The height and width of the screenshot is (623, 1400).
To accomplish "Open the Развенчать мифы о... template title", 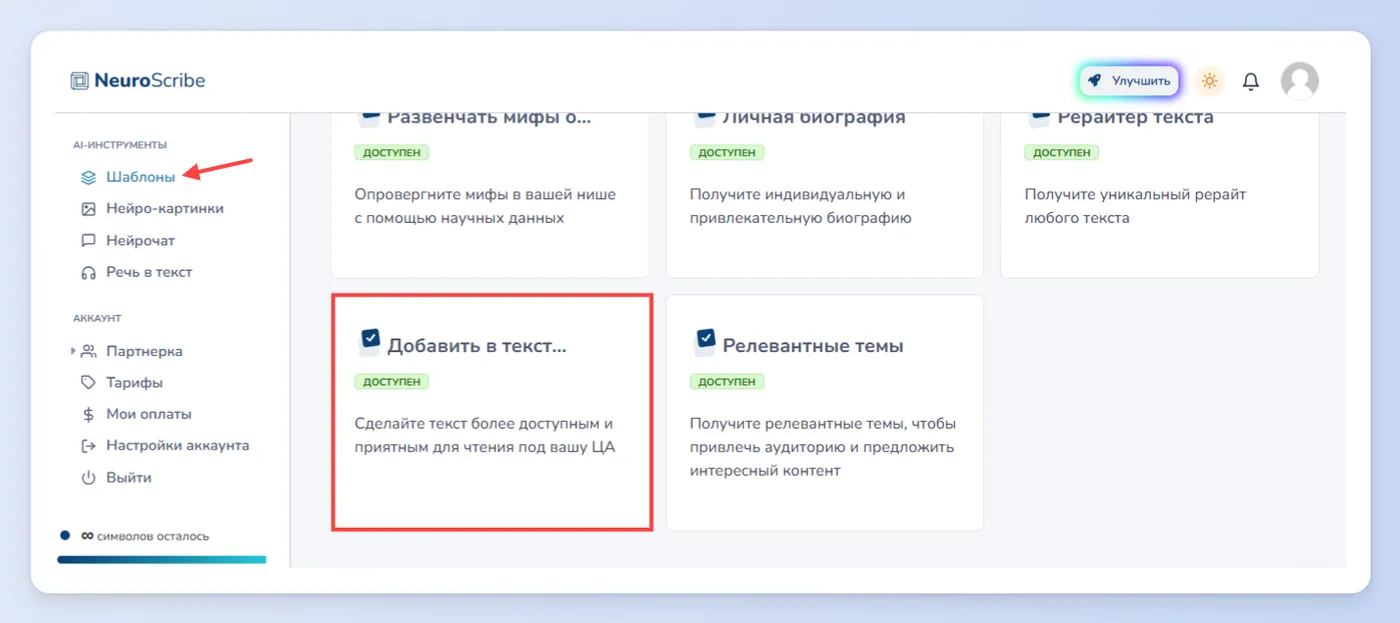I will (x=489, y=117).
